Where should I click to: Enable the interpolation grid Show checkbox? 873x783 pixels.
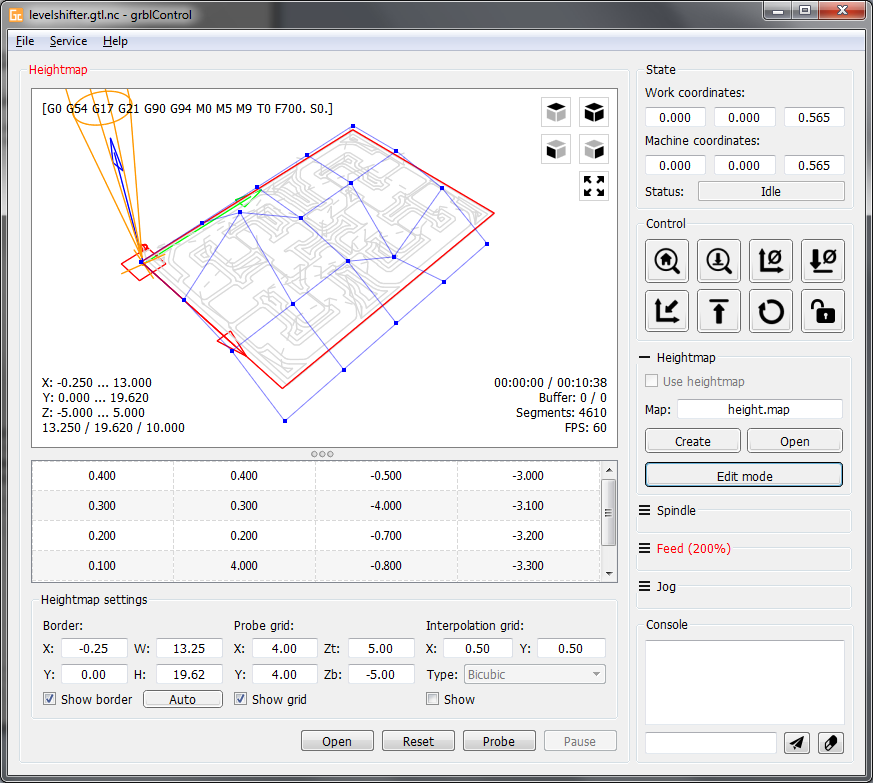pyautogui.click(x=433, y=700)
